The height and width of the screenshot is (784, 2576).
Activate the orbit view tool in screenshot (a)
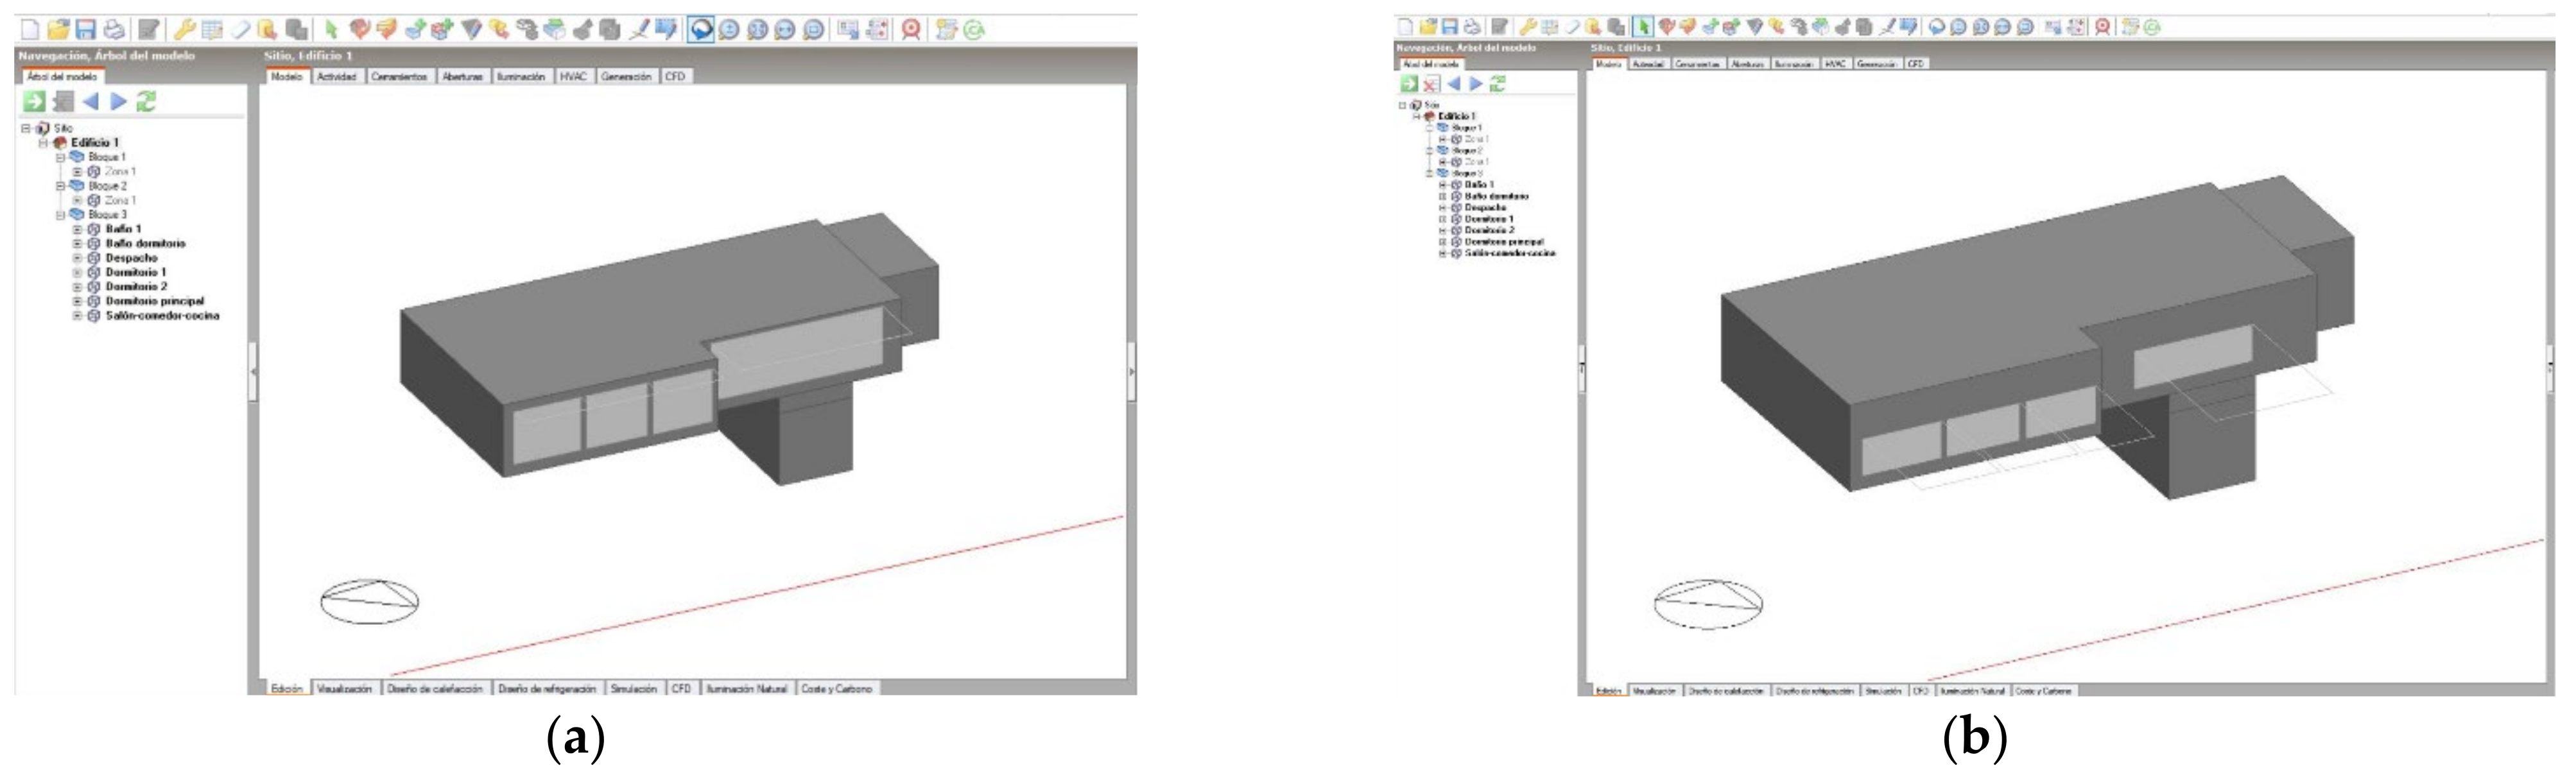point(701,30)
